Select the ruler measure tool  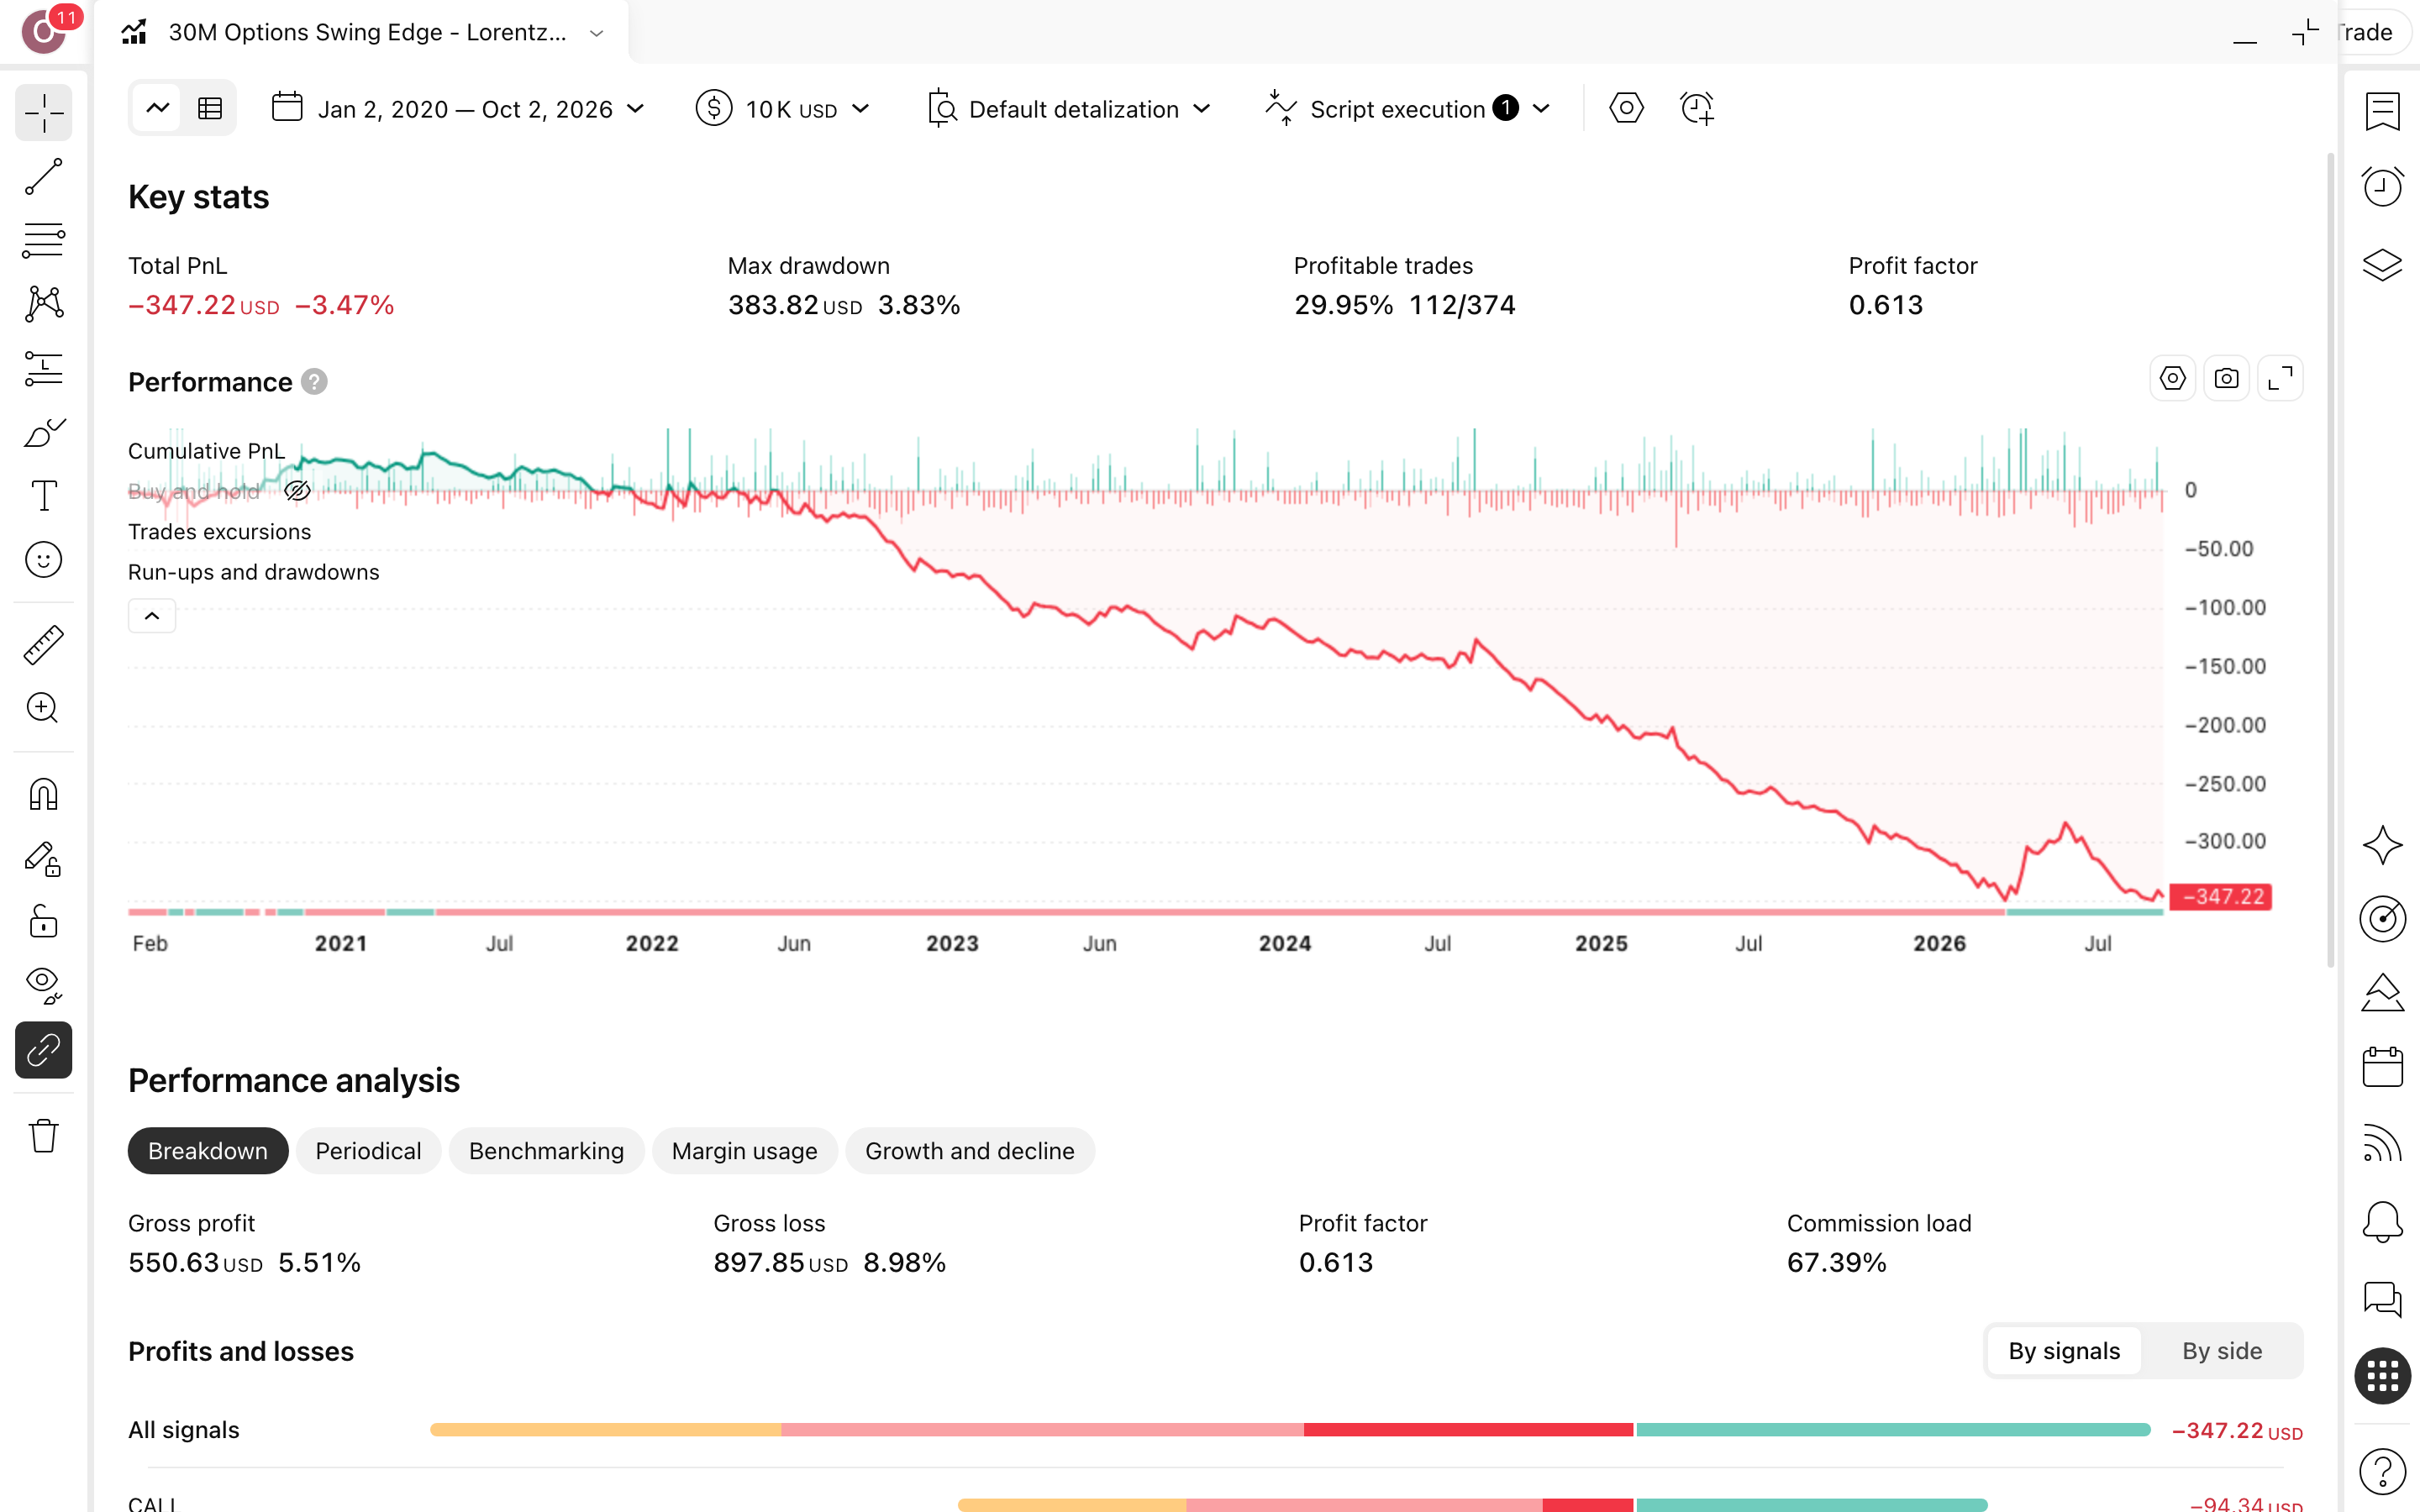click(44, 645)
